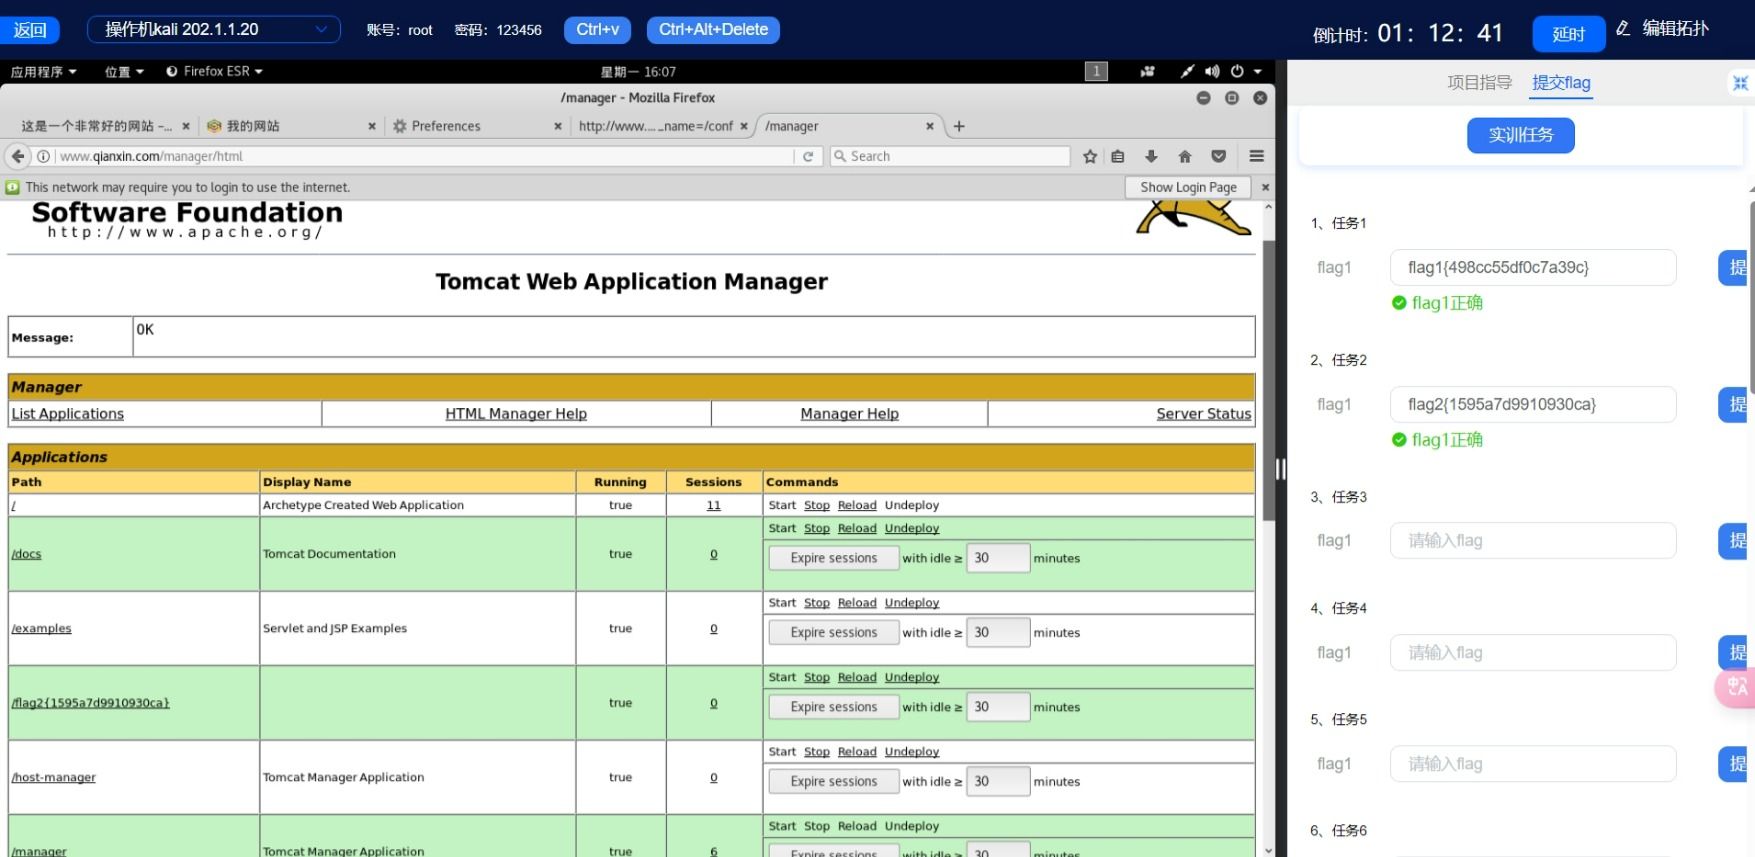This screenshot has width=1755, height=857.
Task: Open Firefox hamburger menu
Action: [x=1257, y=156]
